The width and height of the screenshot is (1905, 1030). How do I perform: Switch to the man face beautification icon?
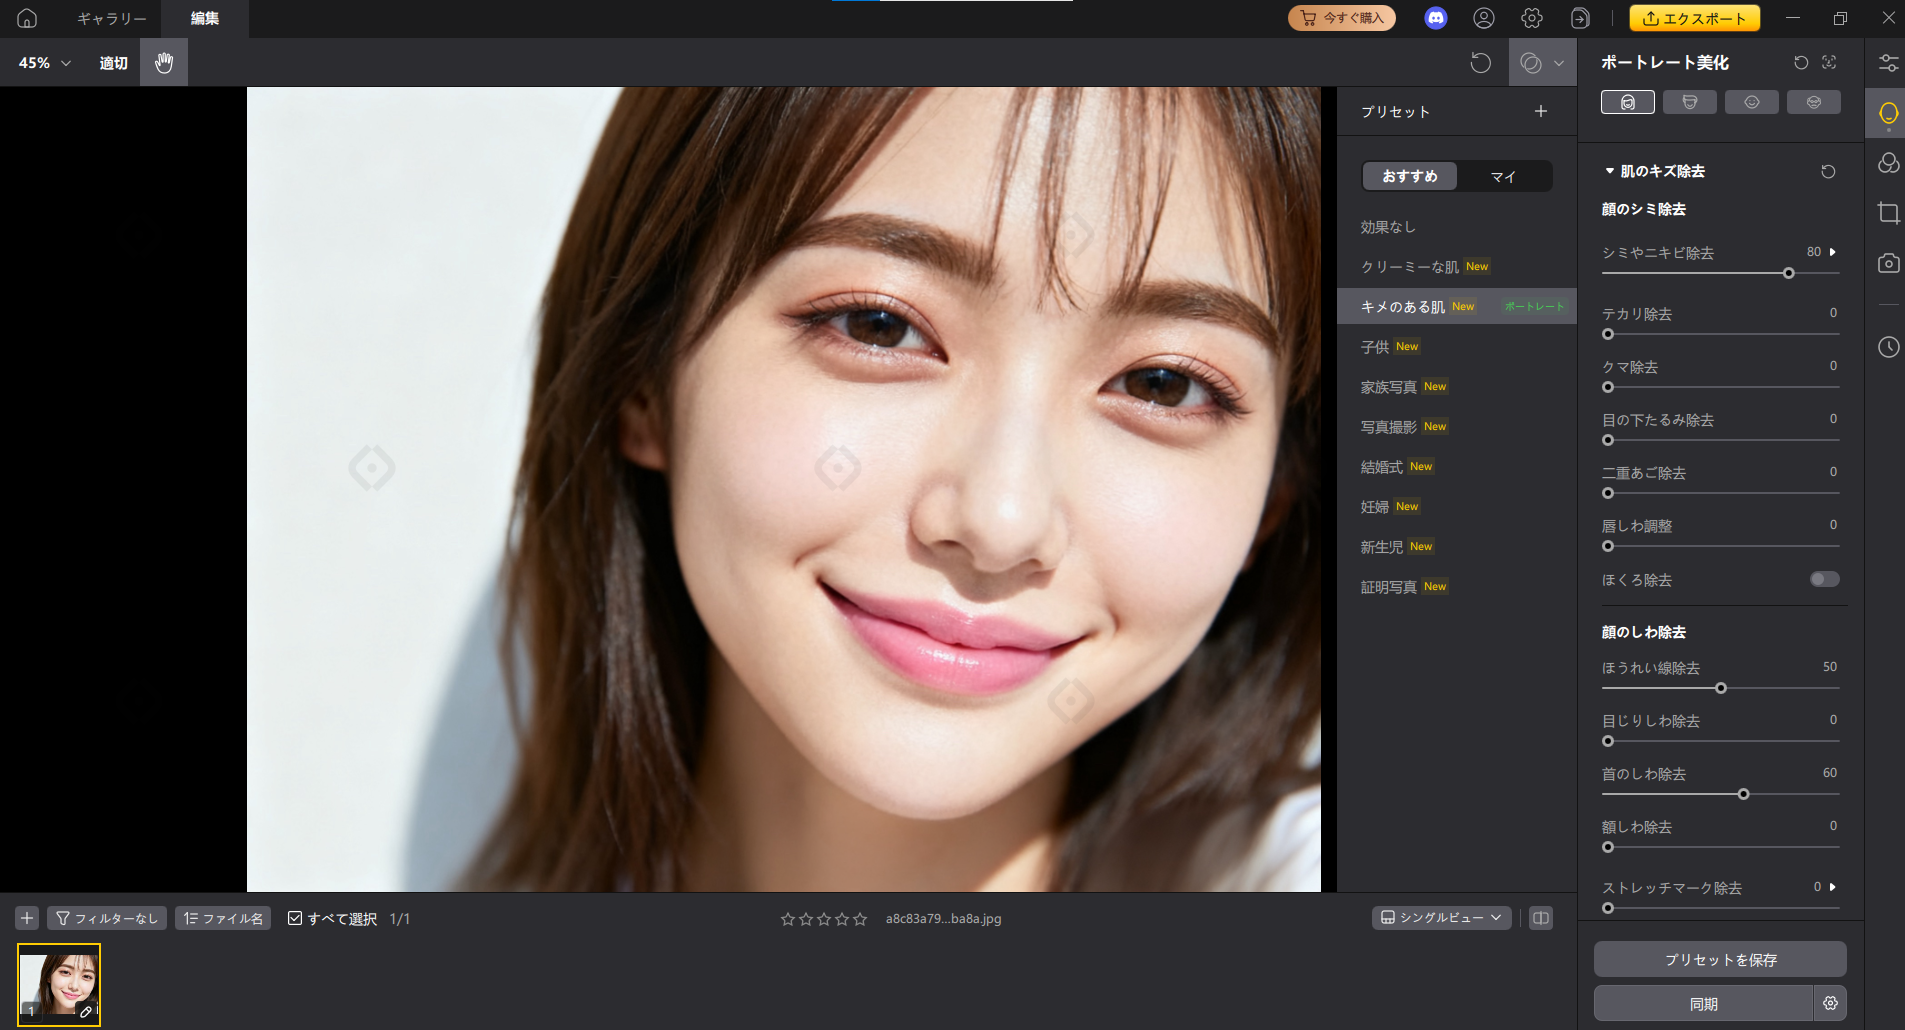pyautogui.click(x=1689, y=101)
